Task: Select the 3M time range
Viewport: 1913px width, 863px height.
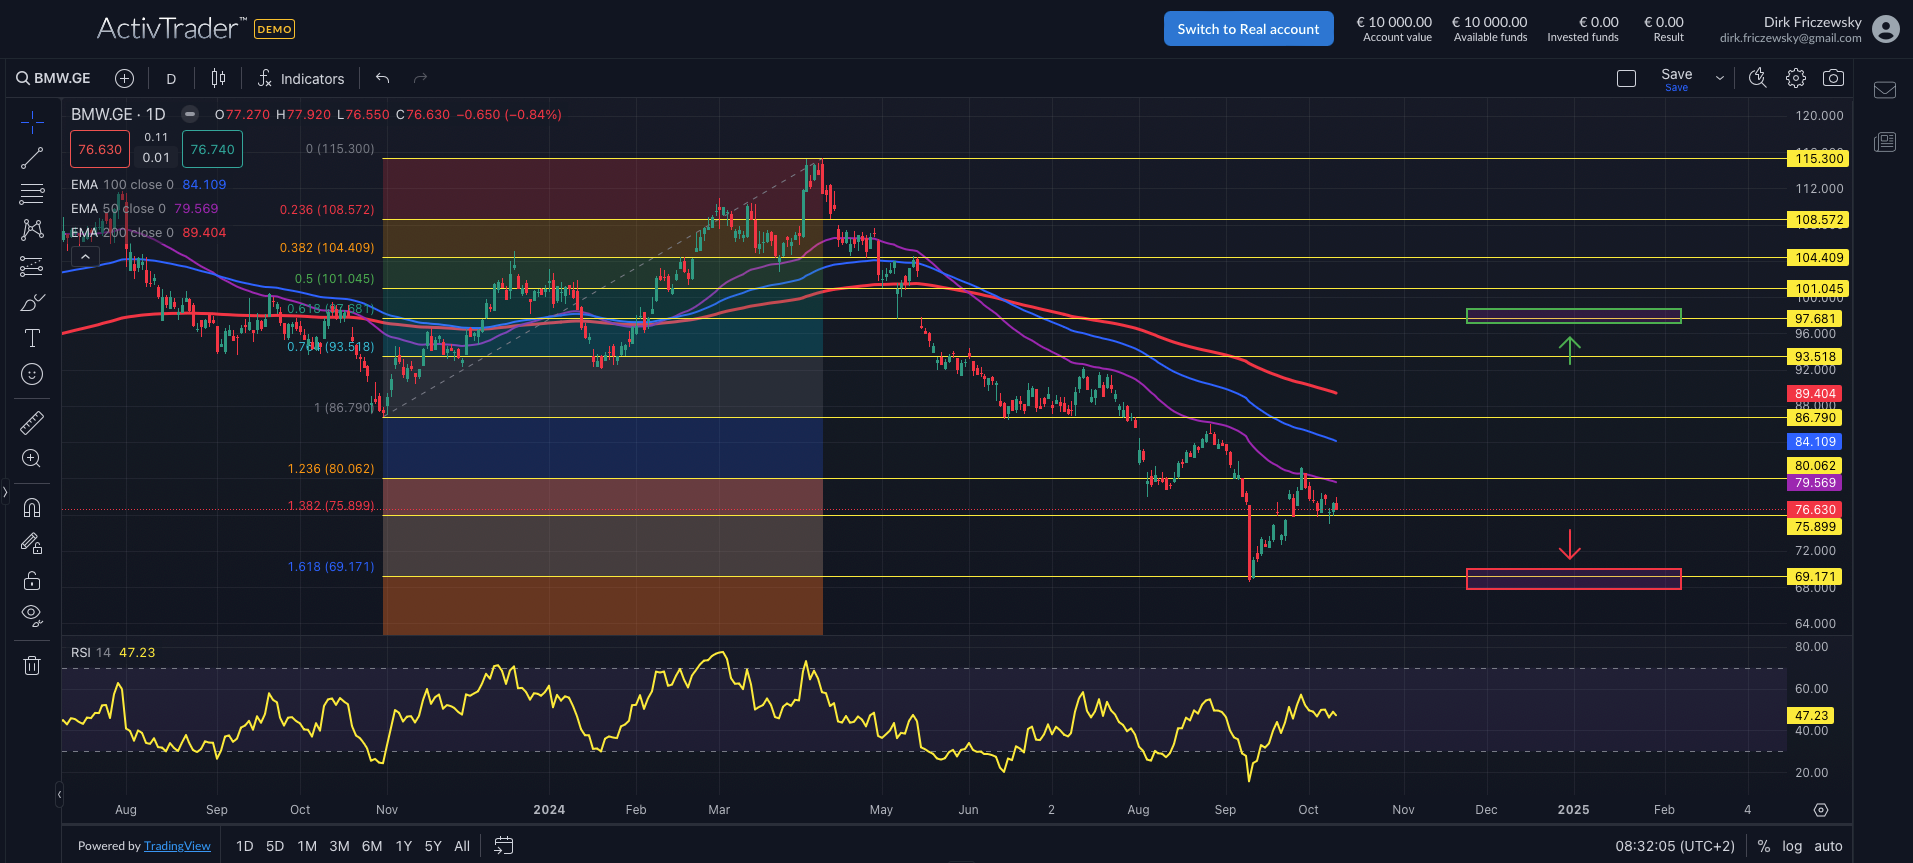Action: click(339, 846)
